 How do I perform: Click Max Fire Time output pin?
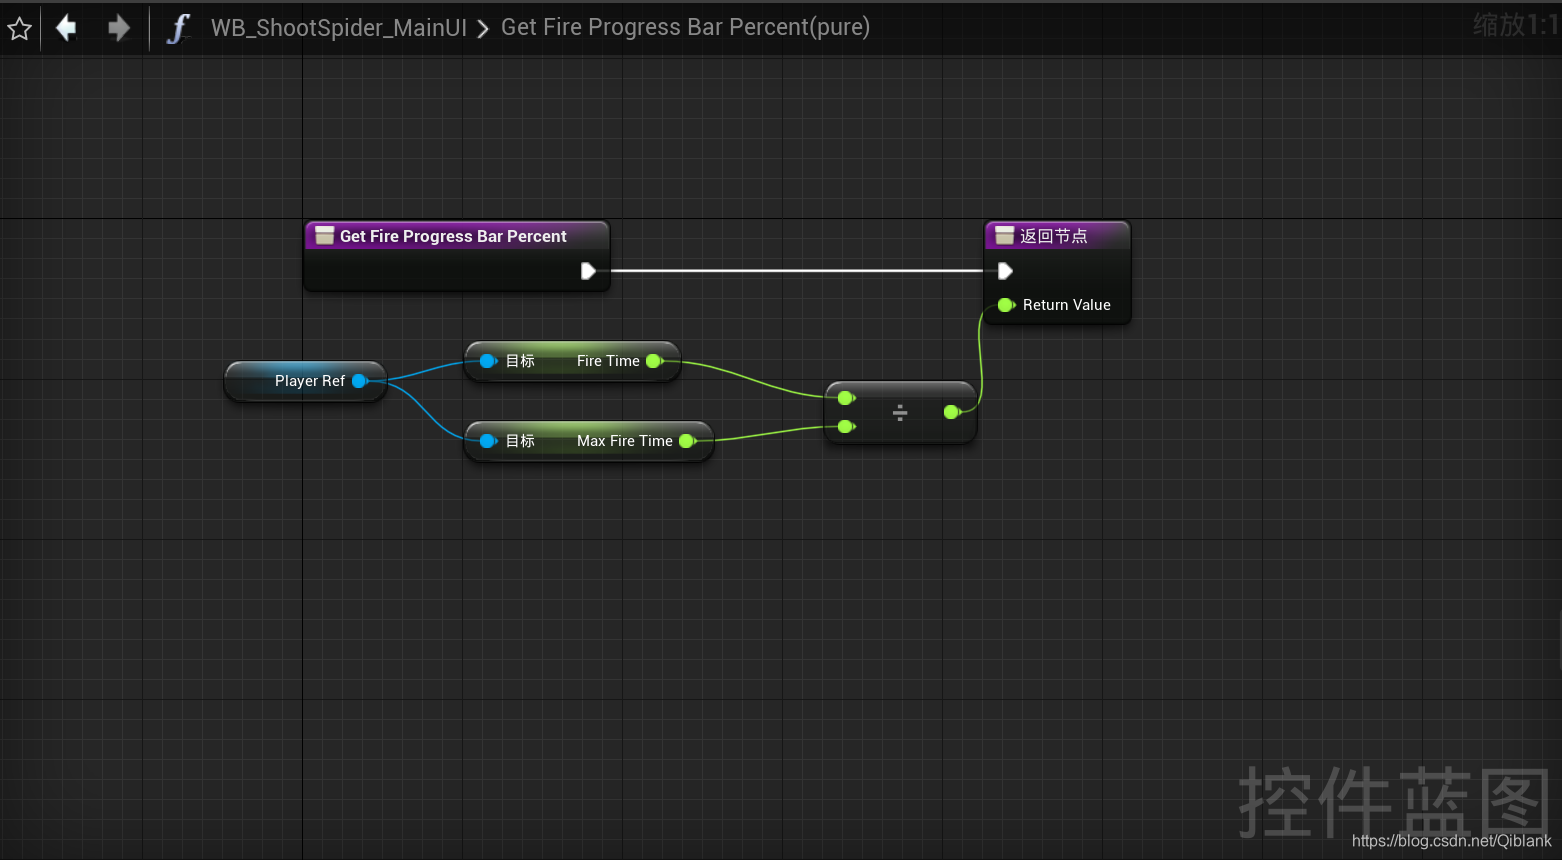[x=687, y=441]
